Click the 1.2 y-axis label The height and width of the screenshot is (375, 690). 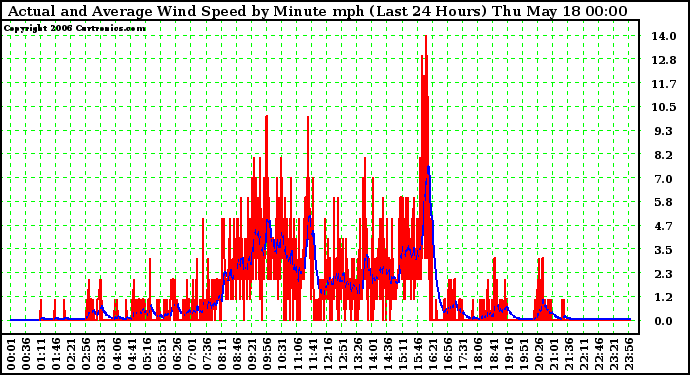664,298
